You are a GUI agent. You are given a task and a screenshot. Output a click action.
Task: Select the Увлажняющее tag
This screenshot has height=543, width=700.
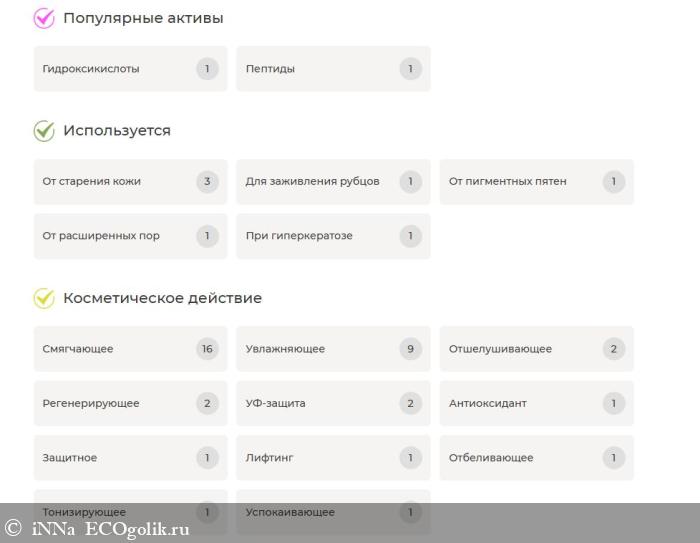(333, 349)
